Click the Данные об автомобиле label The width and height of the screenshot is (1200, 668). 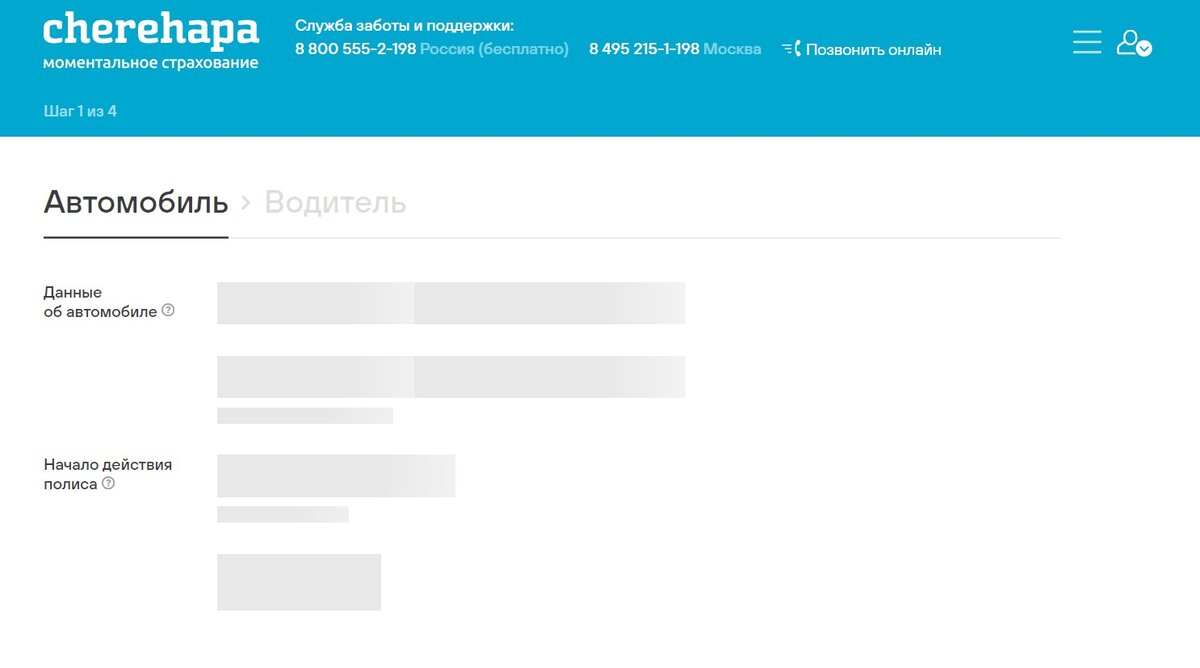tap(100, 302)
